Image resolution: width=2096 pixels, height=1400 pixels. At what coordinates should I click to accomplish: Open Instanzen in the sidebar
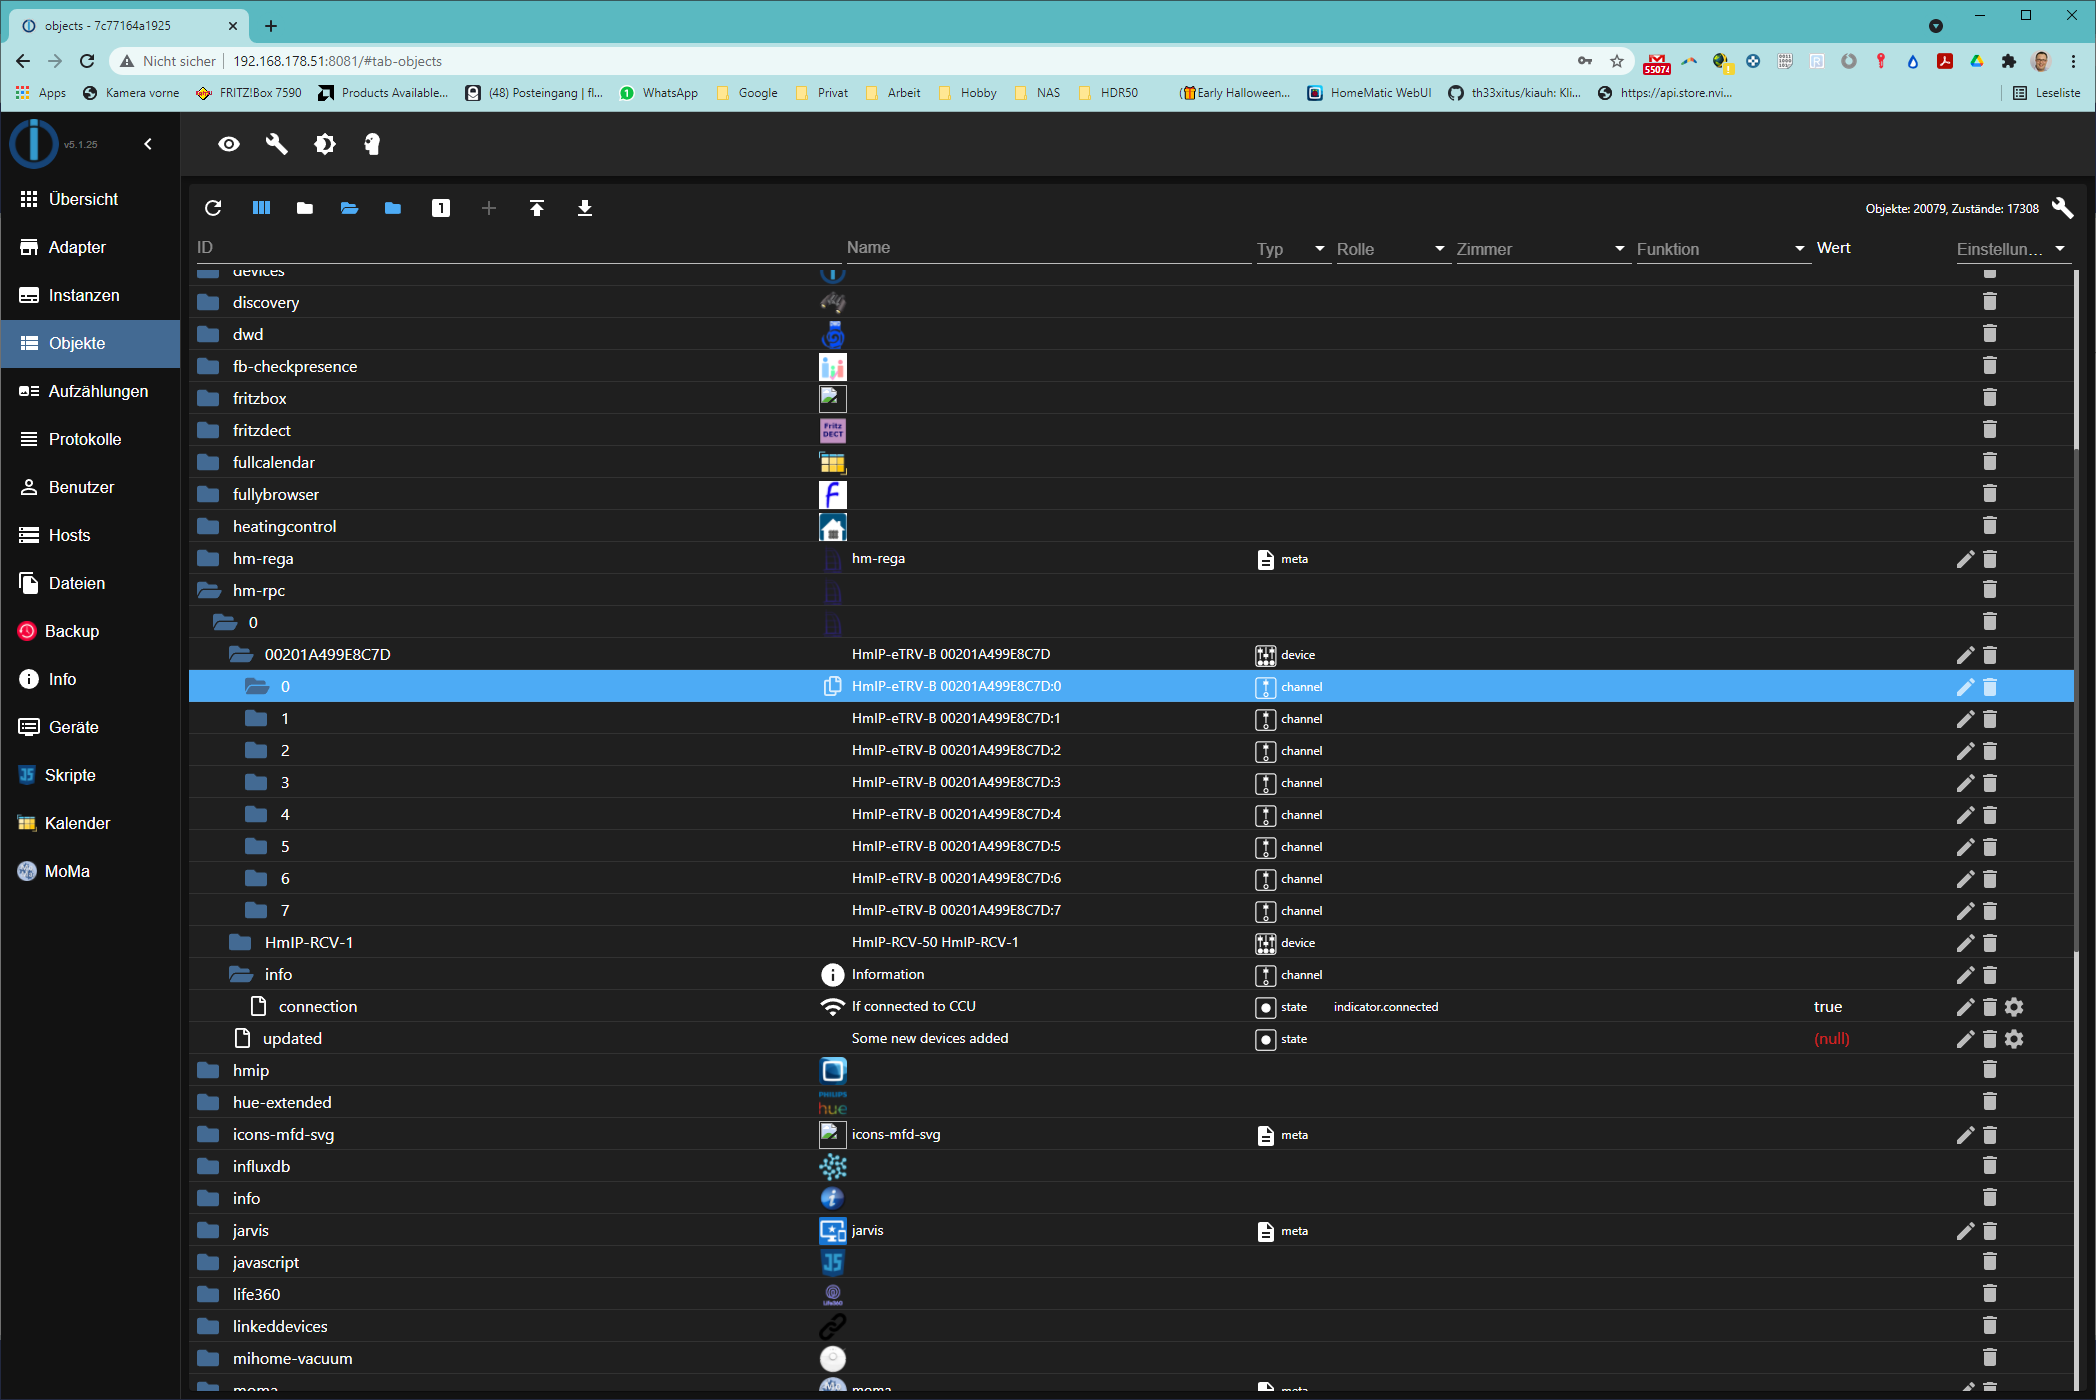(84, 295)
